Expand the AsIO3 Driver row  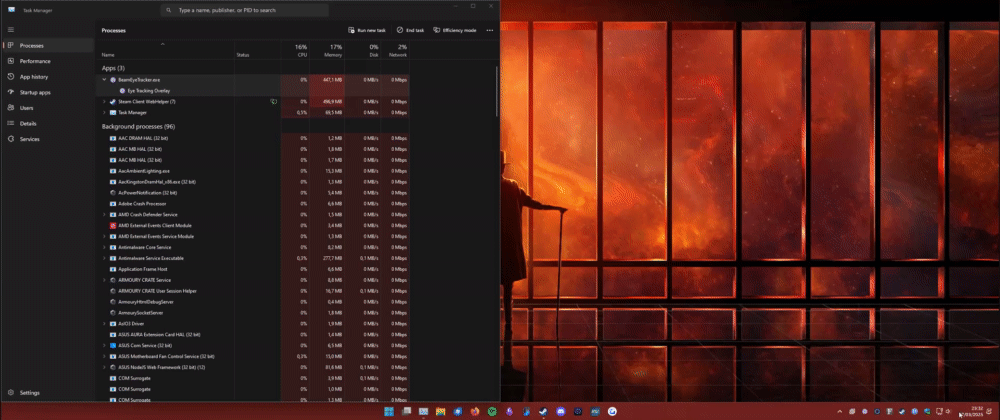pyautogui.click(x=104, y=324)
